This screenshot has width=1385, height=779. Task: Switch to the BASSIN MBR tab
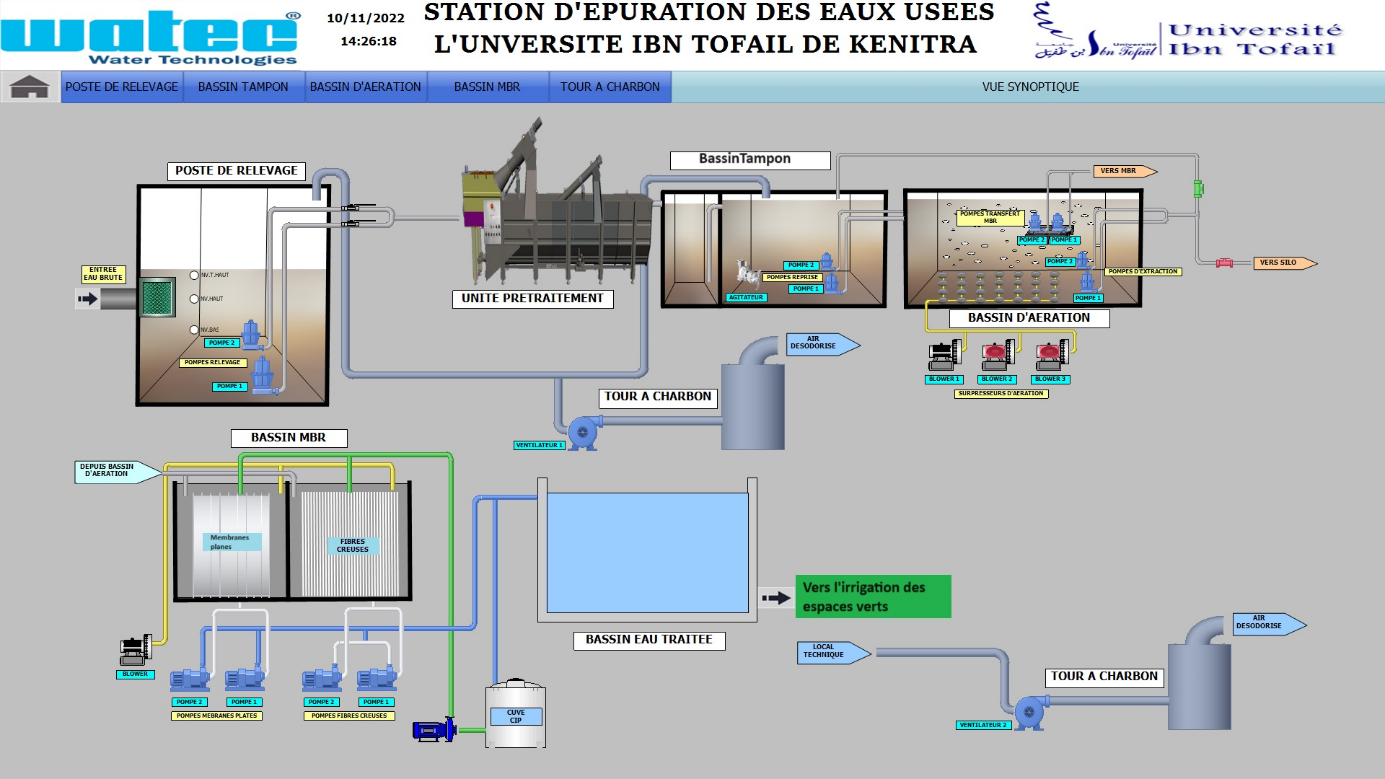(487, 87)
